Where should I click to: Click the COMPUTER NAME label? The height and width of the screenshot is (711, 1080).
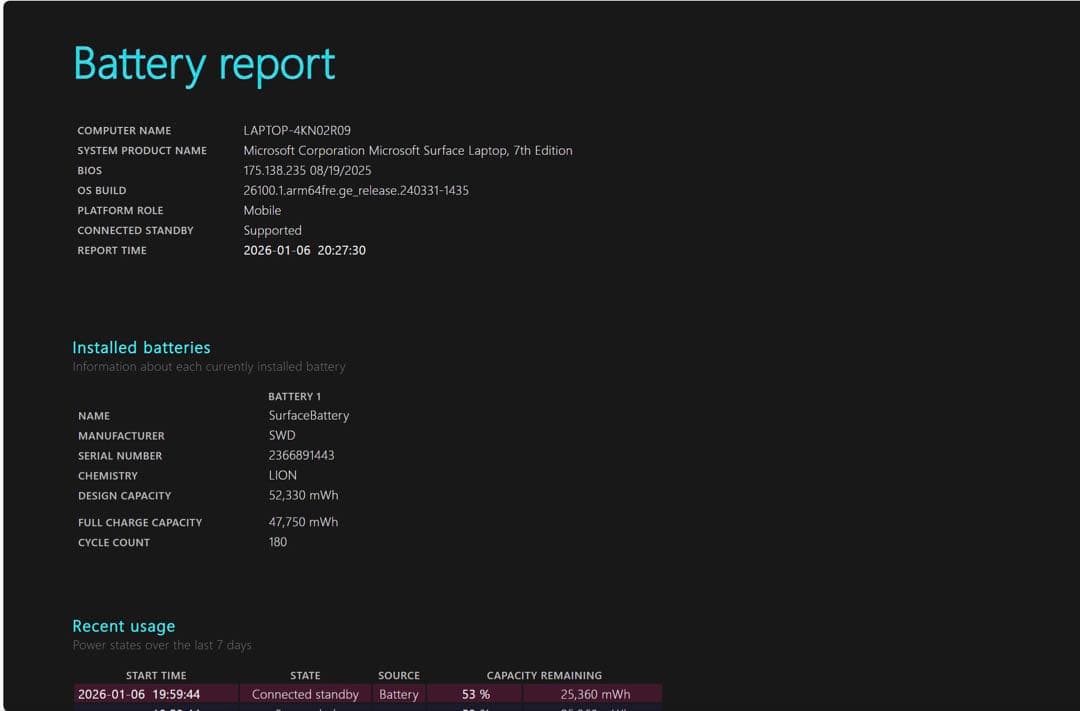[124, 130]
